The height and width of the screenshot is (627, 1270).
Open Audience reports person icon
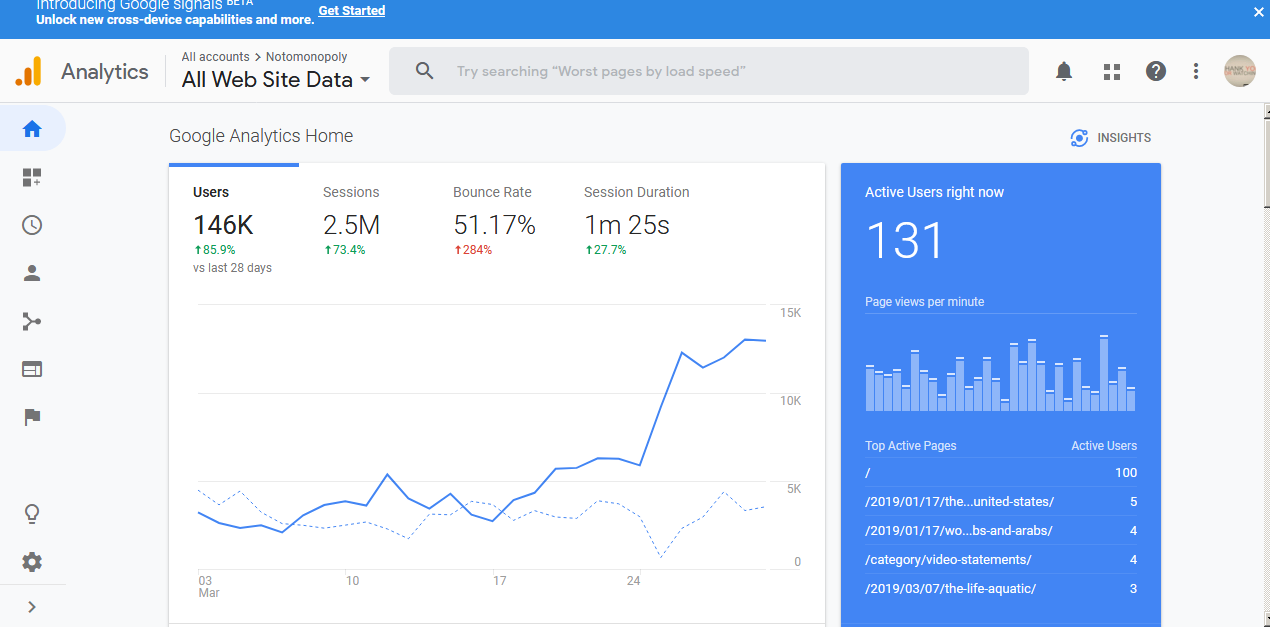[32, 273]
